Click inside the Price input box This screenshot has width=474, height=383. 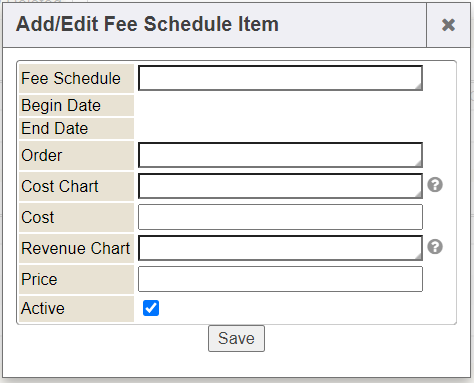point(280,279)
